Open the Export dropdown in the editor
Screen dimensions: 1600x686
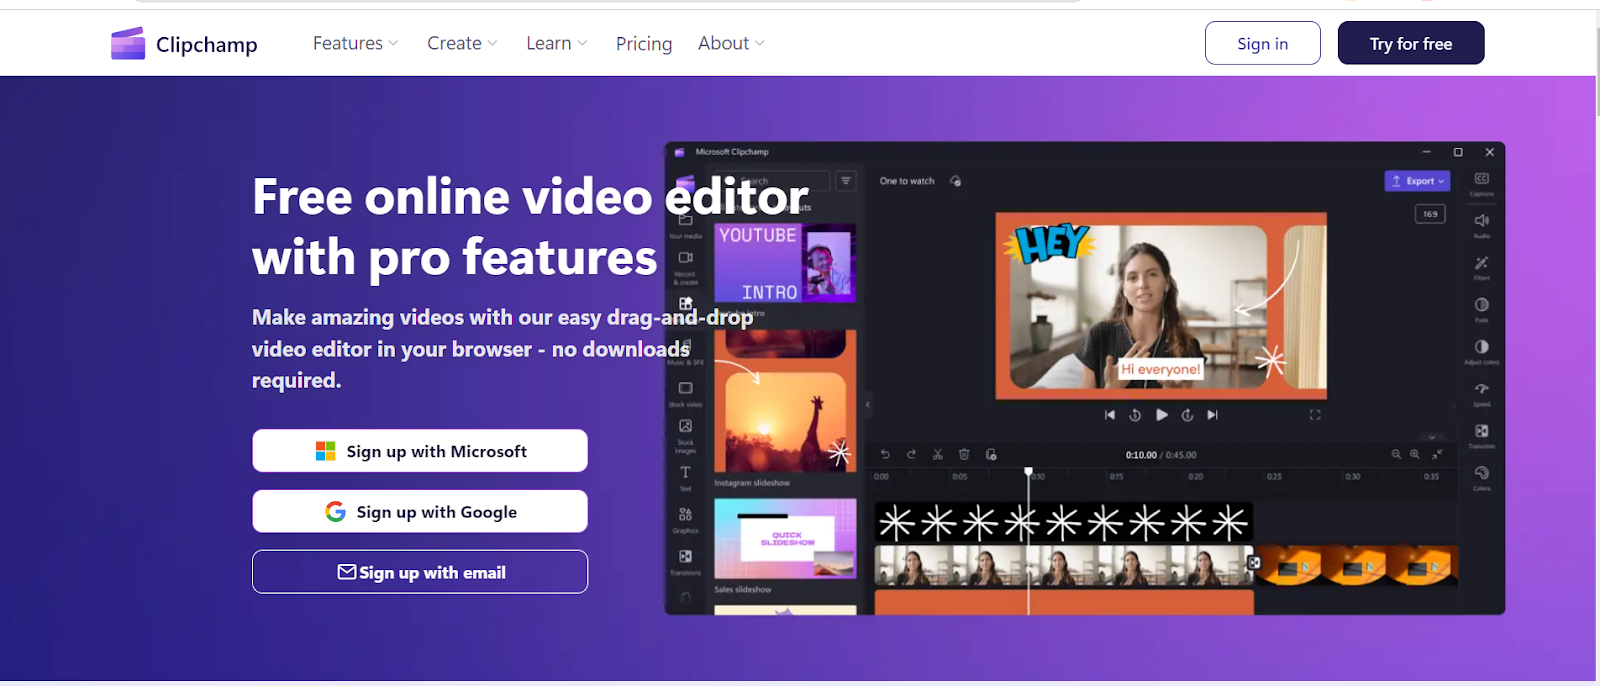coord(1417,181)
